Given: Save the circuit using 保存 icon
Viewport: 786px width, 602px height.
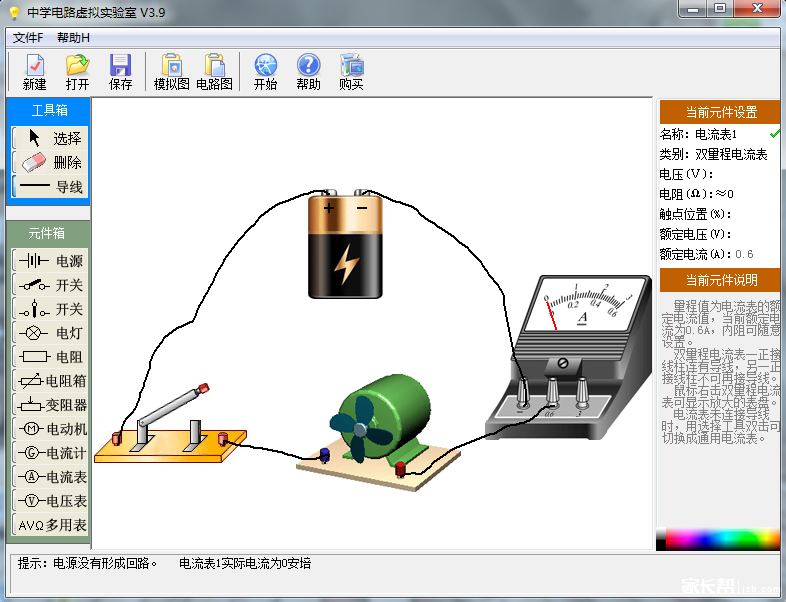Looking at the screenshot, I should [120, 72].
